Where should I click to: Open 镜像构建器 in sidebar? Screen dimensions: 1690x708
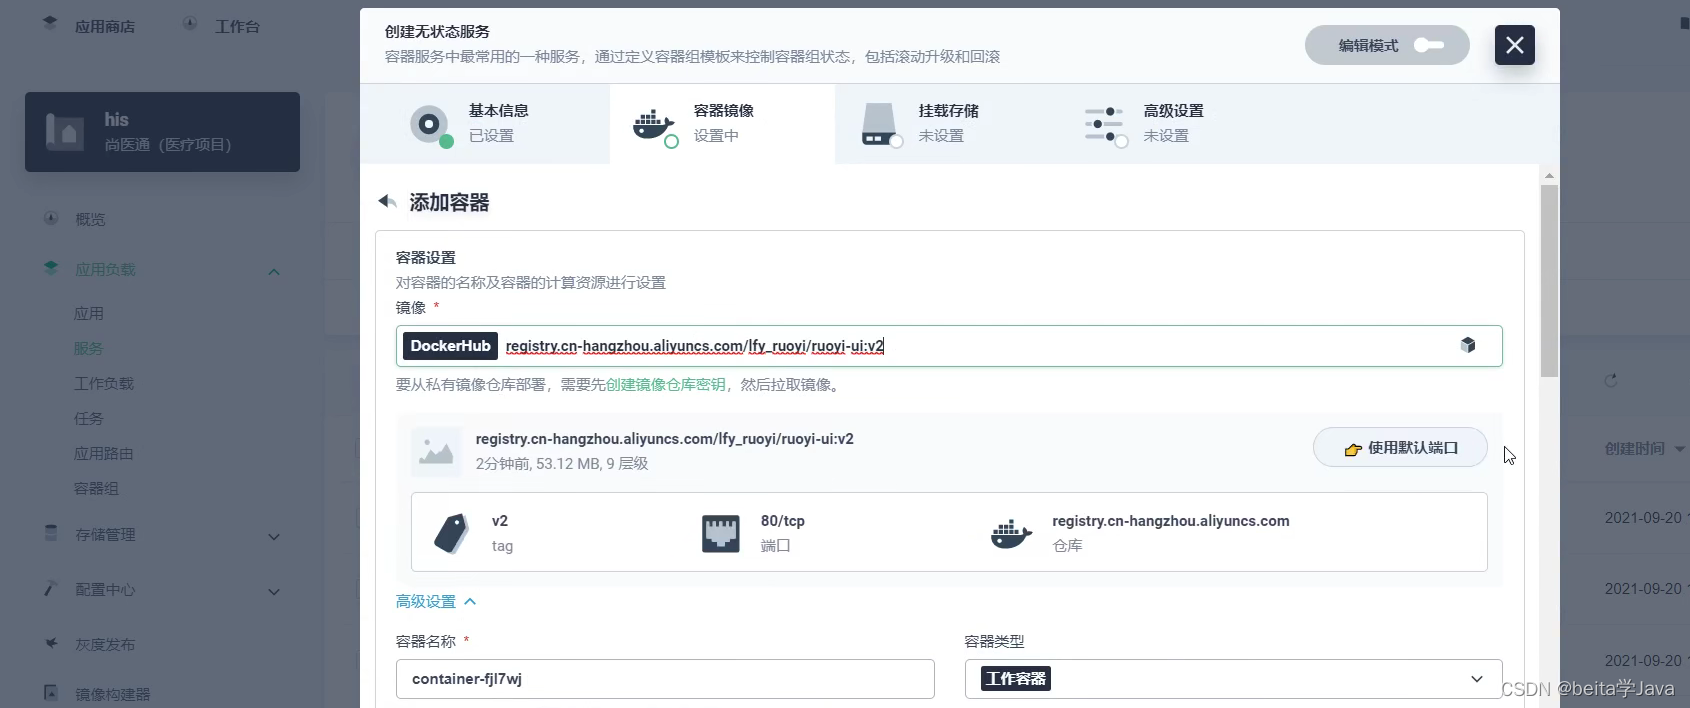pos(112,695)
